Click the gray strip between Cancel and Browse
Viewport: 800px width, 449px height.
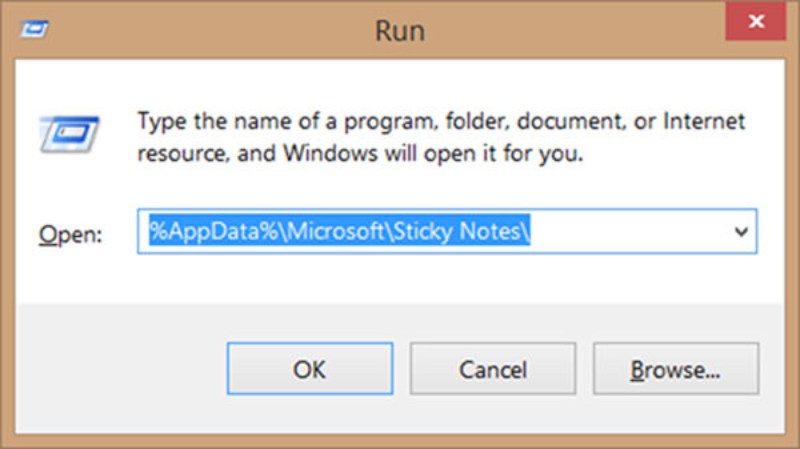click(584, 369)
